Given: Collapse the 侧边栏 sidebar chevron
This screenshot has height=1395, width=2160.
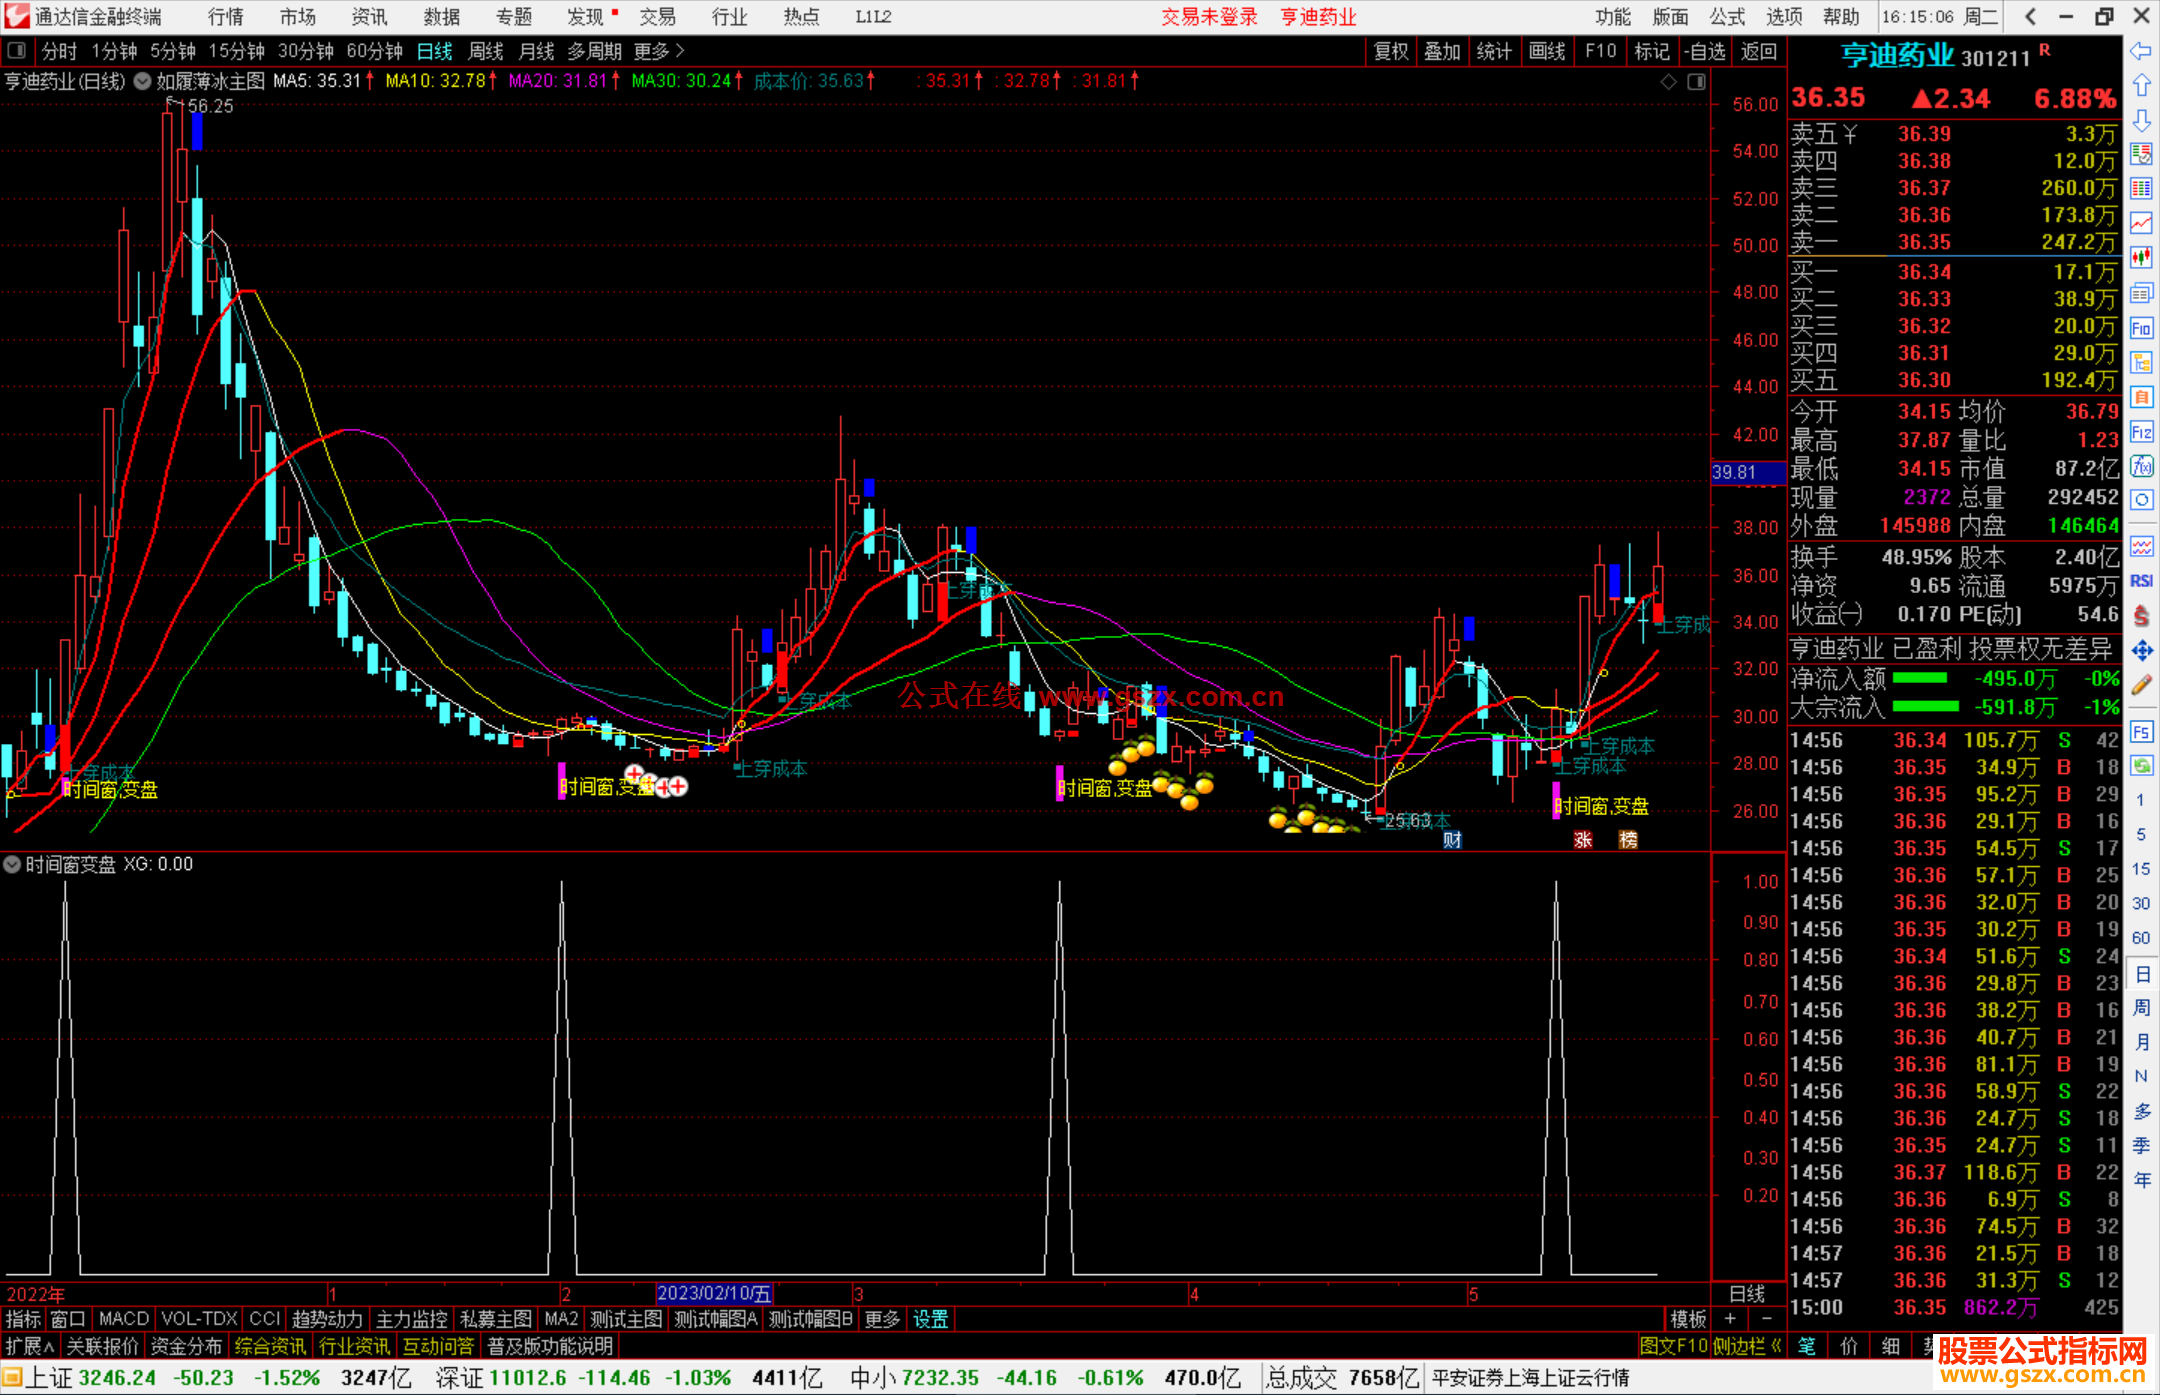Looking at the screenshot, I should tap(1776, 1346).
